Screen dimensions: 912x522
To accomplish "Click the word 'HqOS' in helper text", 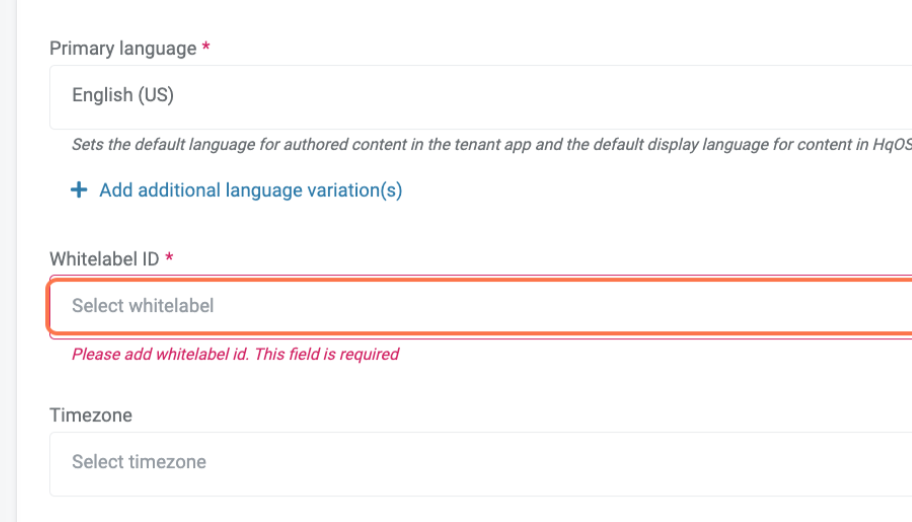I will 891,144.
